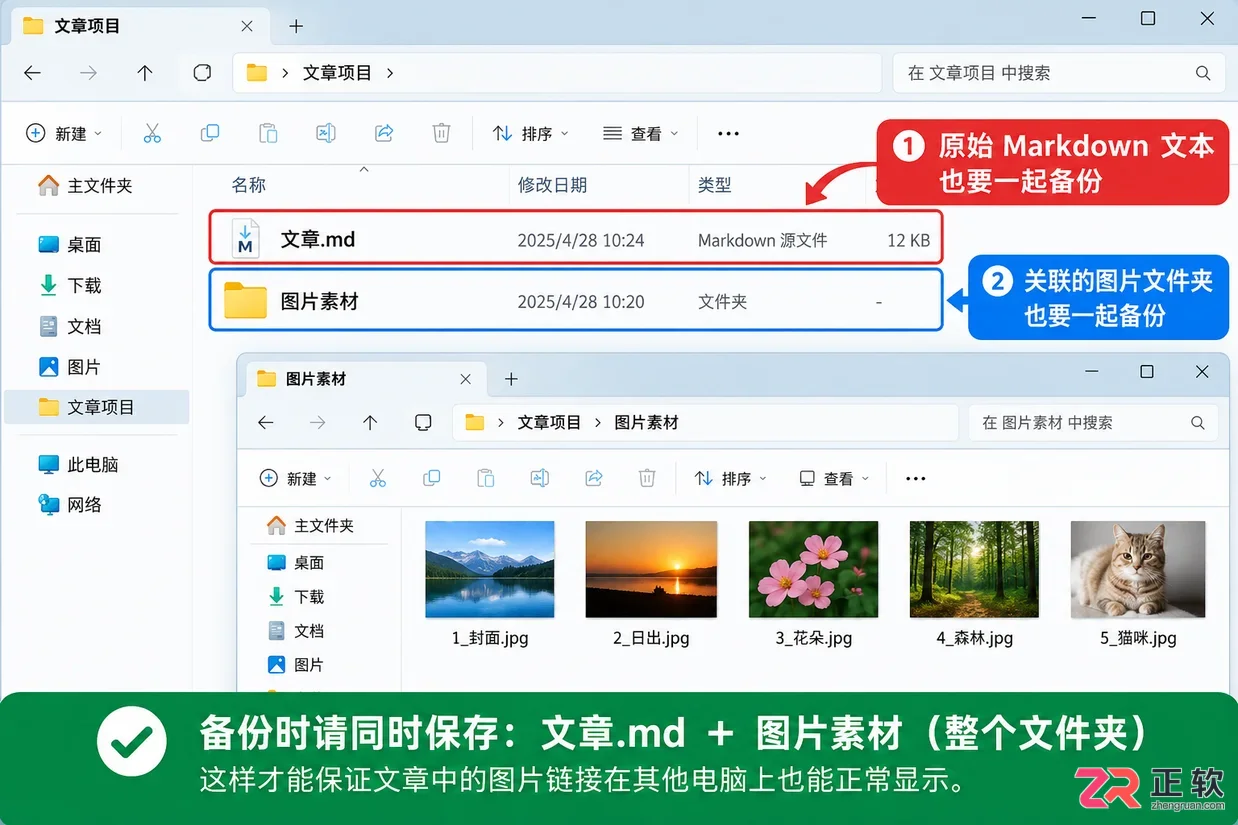Select 文章项目 in left sidebar
Viewport: 1238px width, 825px height.
point(97,407)
